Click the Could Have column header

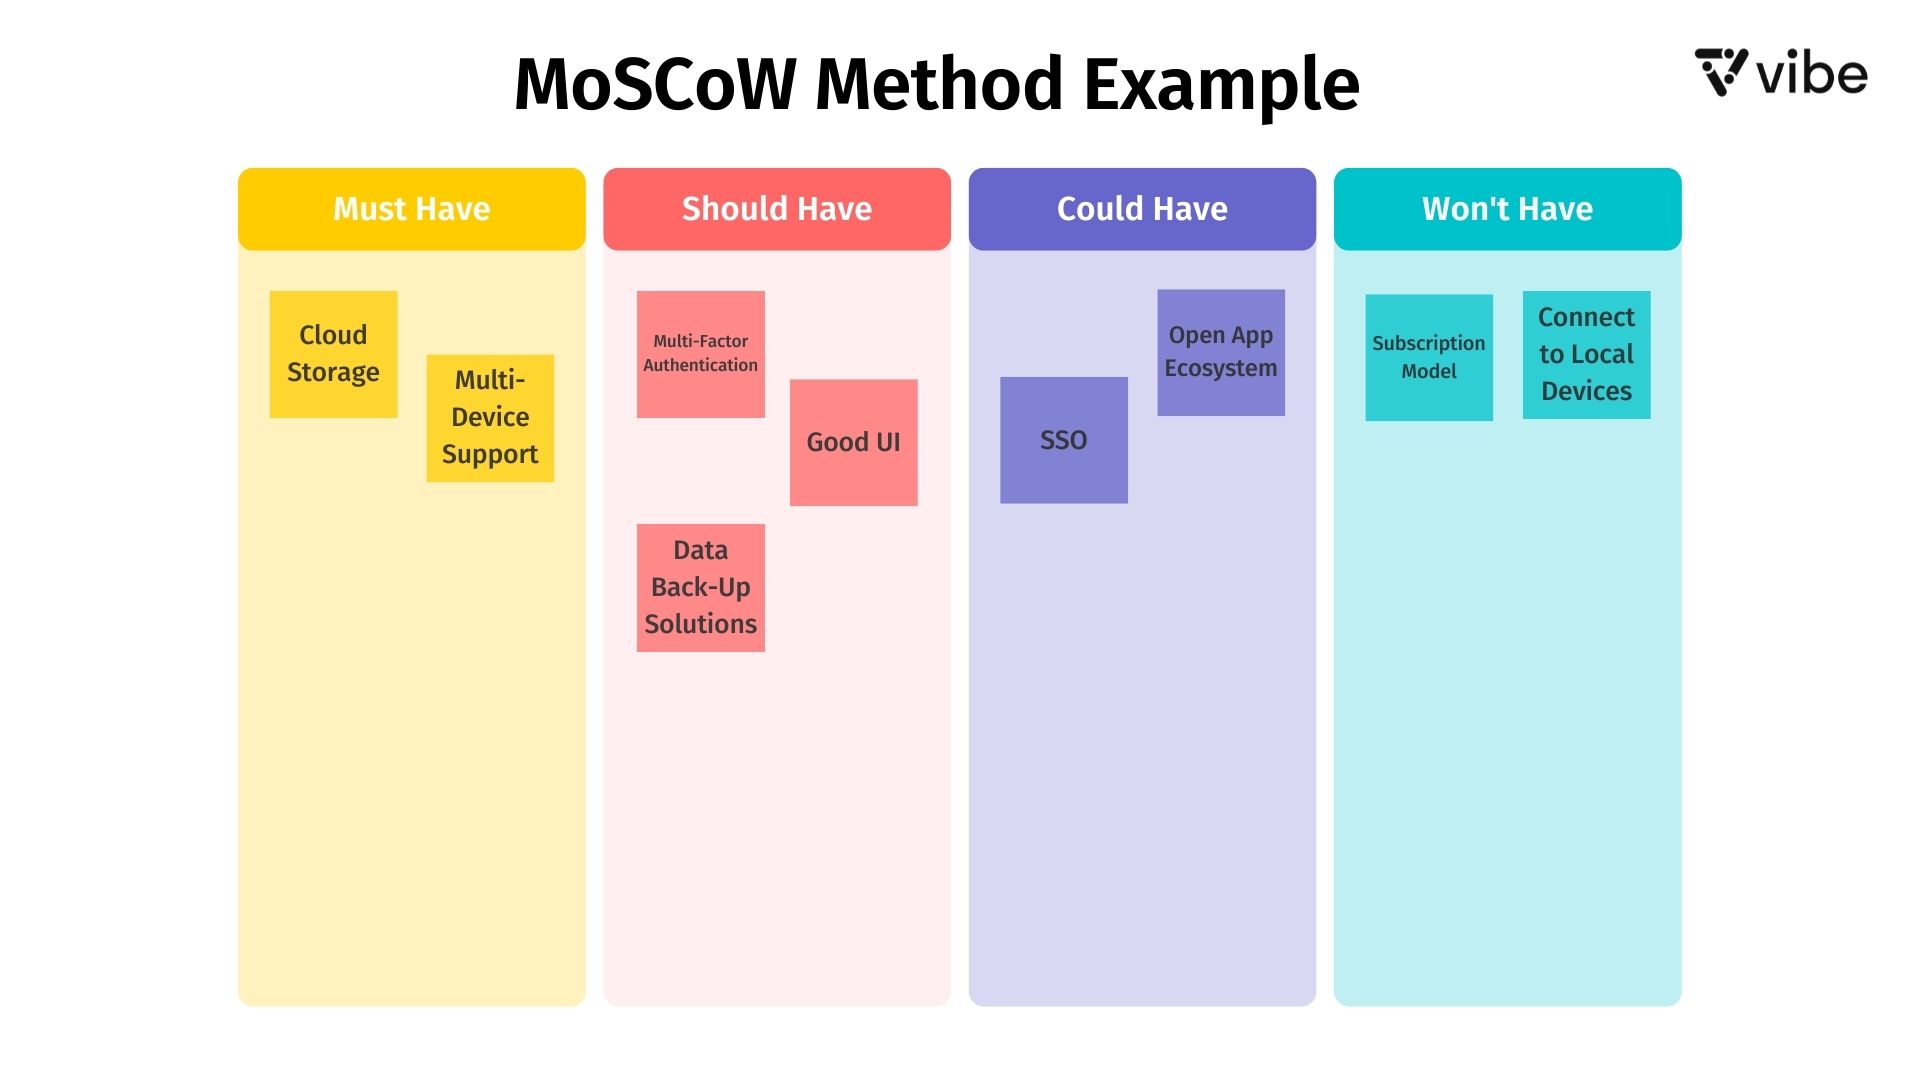(1142, 208)
